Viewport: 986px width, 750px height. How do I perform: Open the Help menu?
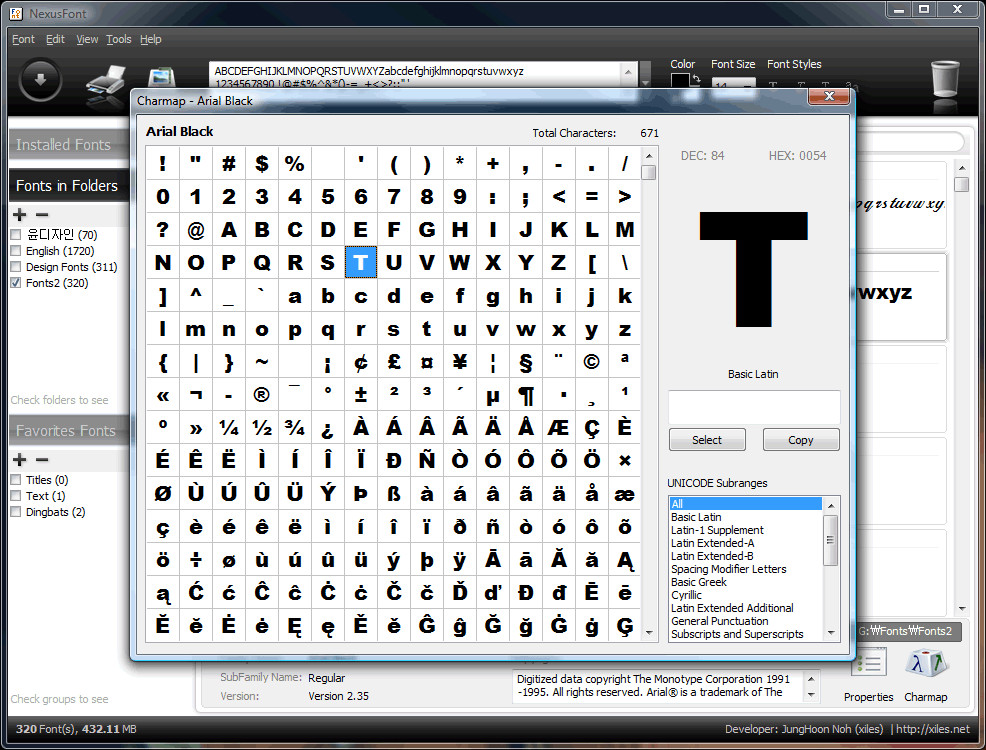click(150, 39)
